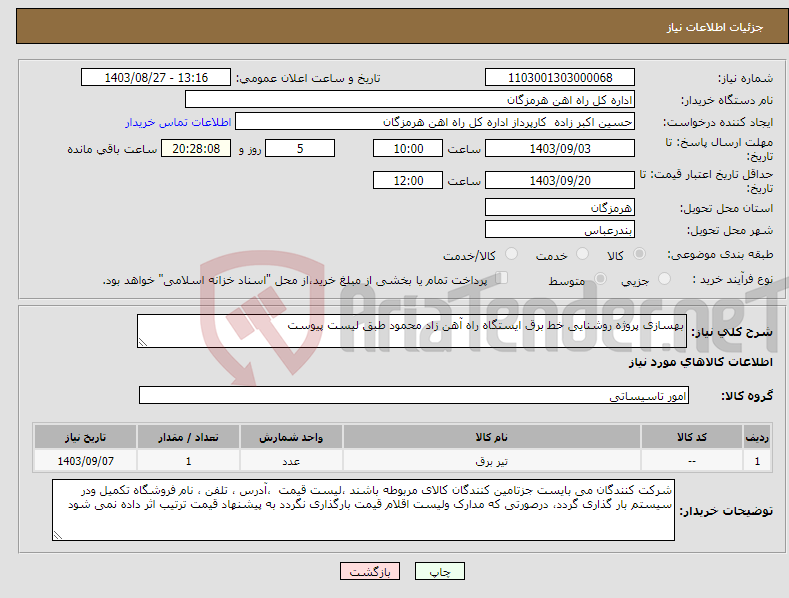789x598 pixels.
Task: Click the buyer notes text area
Action: point(363,510)
